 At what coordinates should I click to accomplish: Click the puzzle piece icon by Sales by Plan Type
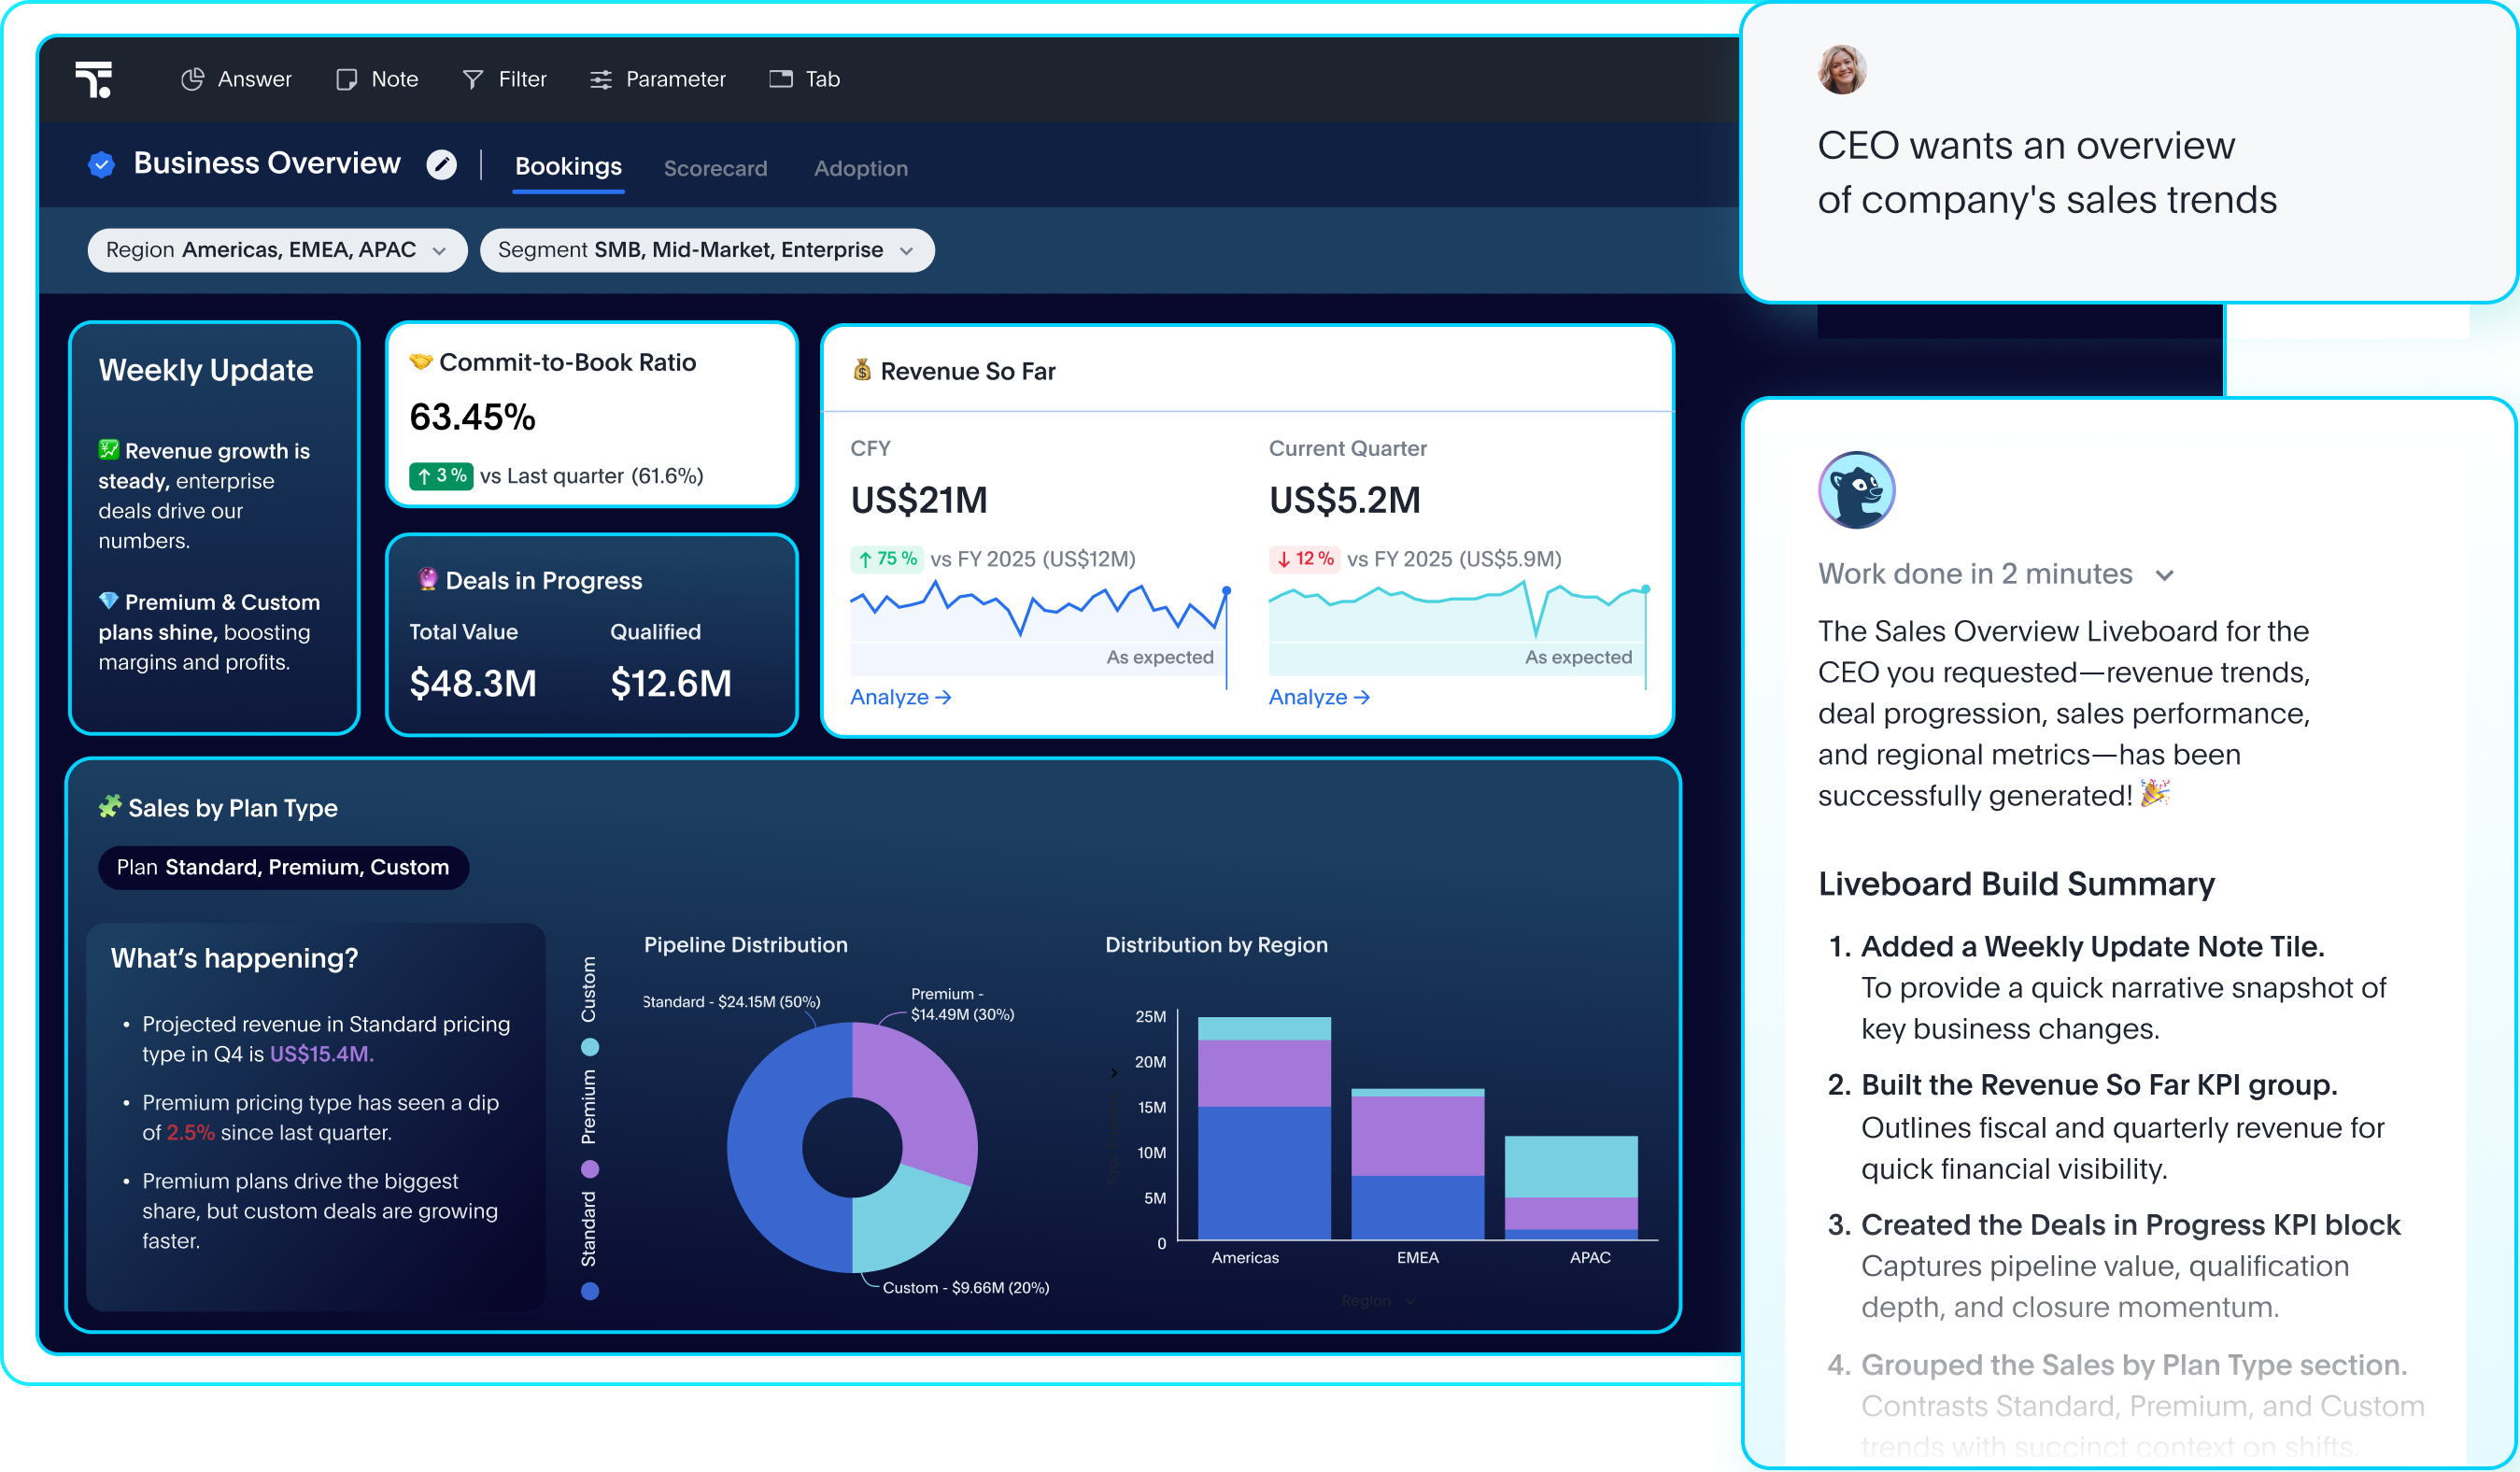pyautogui.click(x=110, y=806)
